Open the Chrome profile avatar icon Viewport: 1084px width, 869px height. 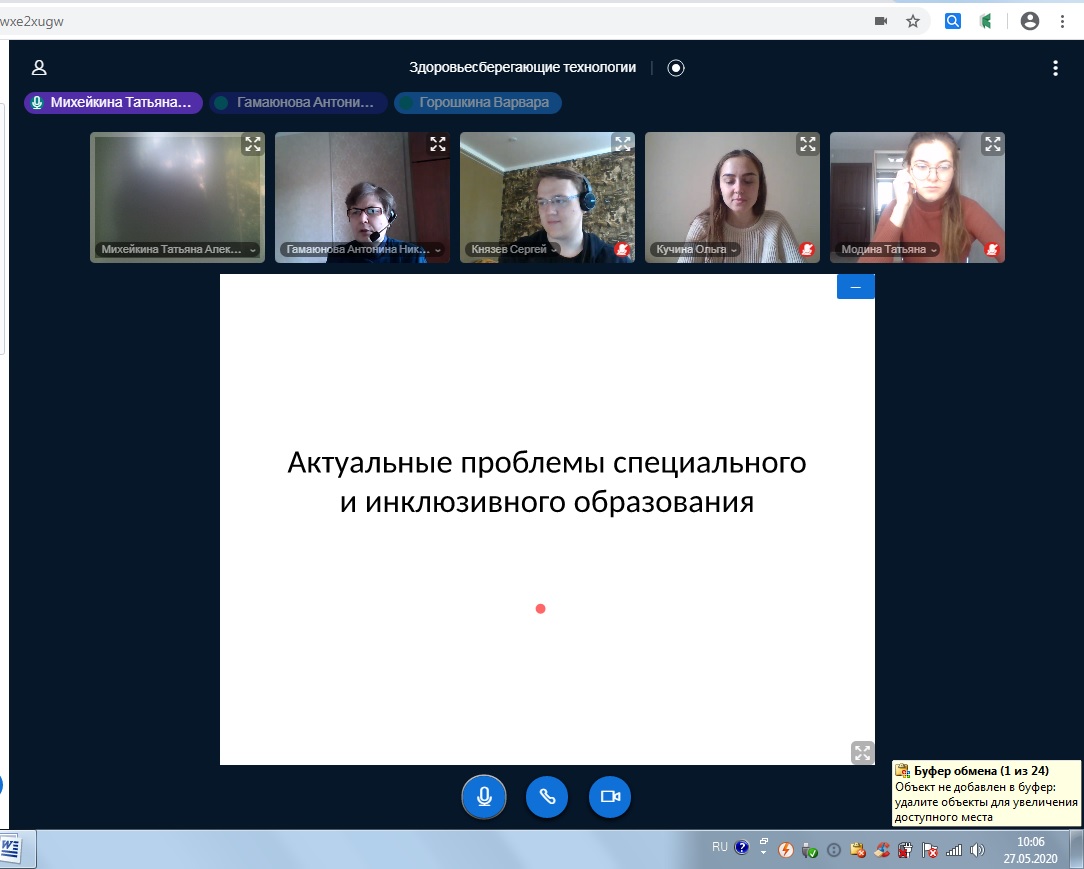(1029, 21)
